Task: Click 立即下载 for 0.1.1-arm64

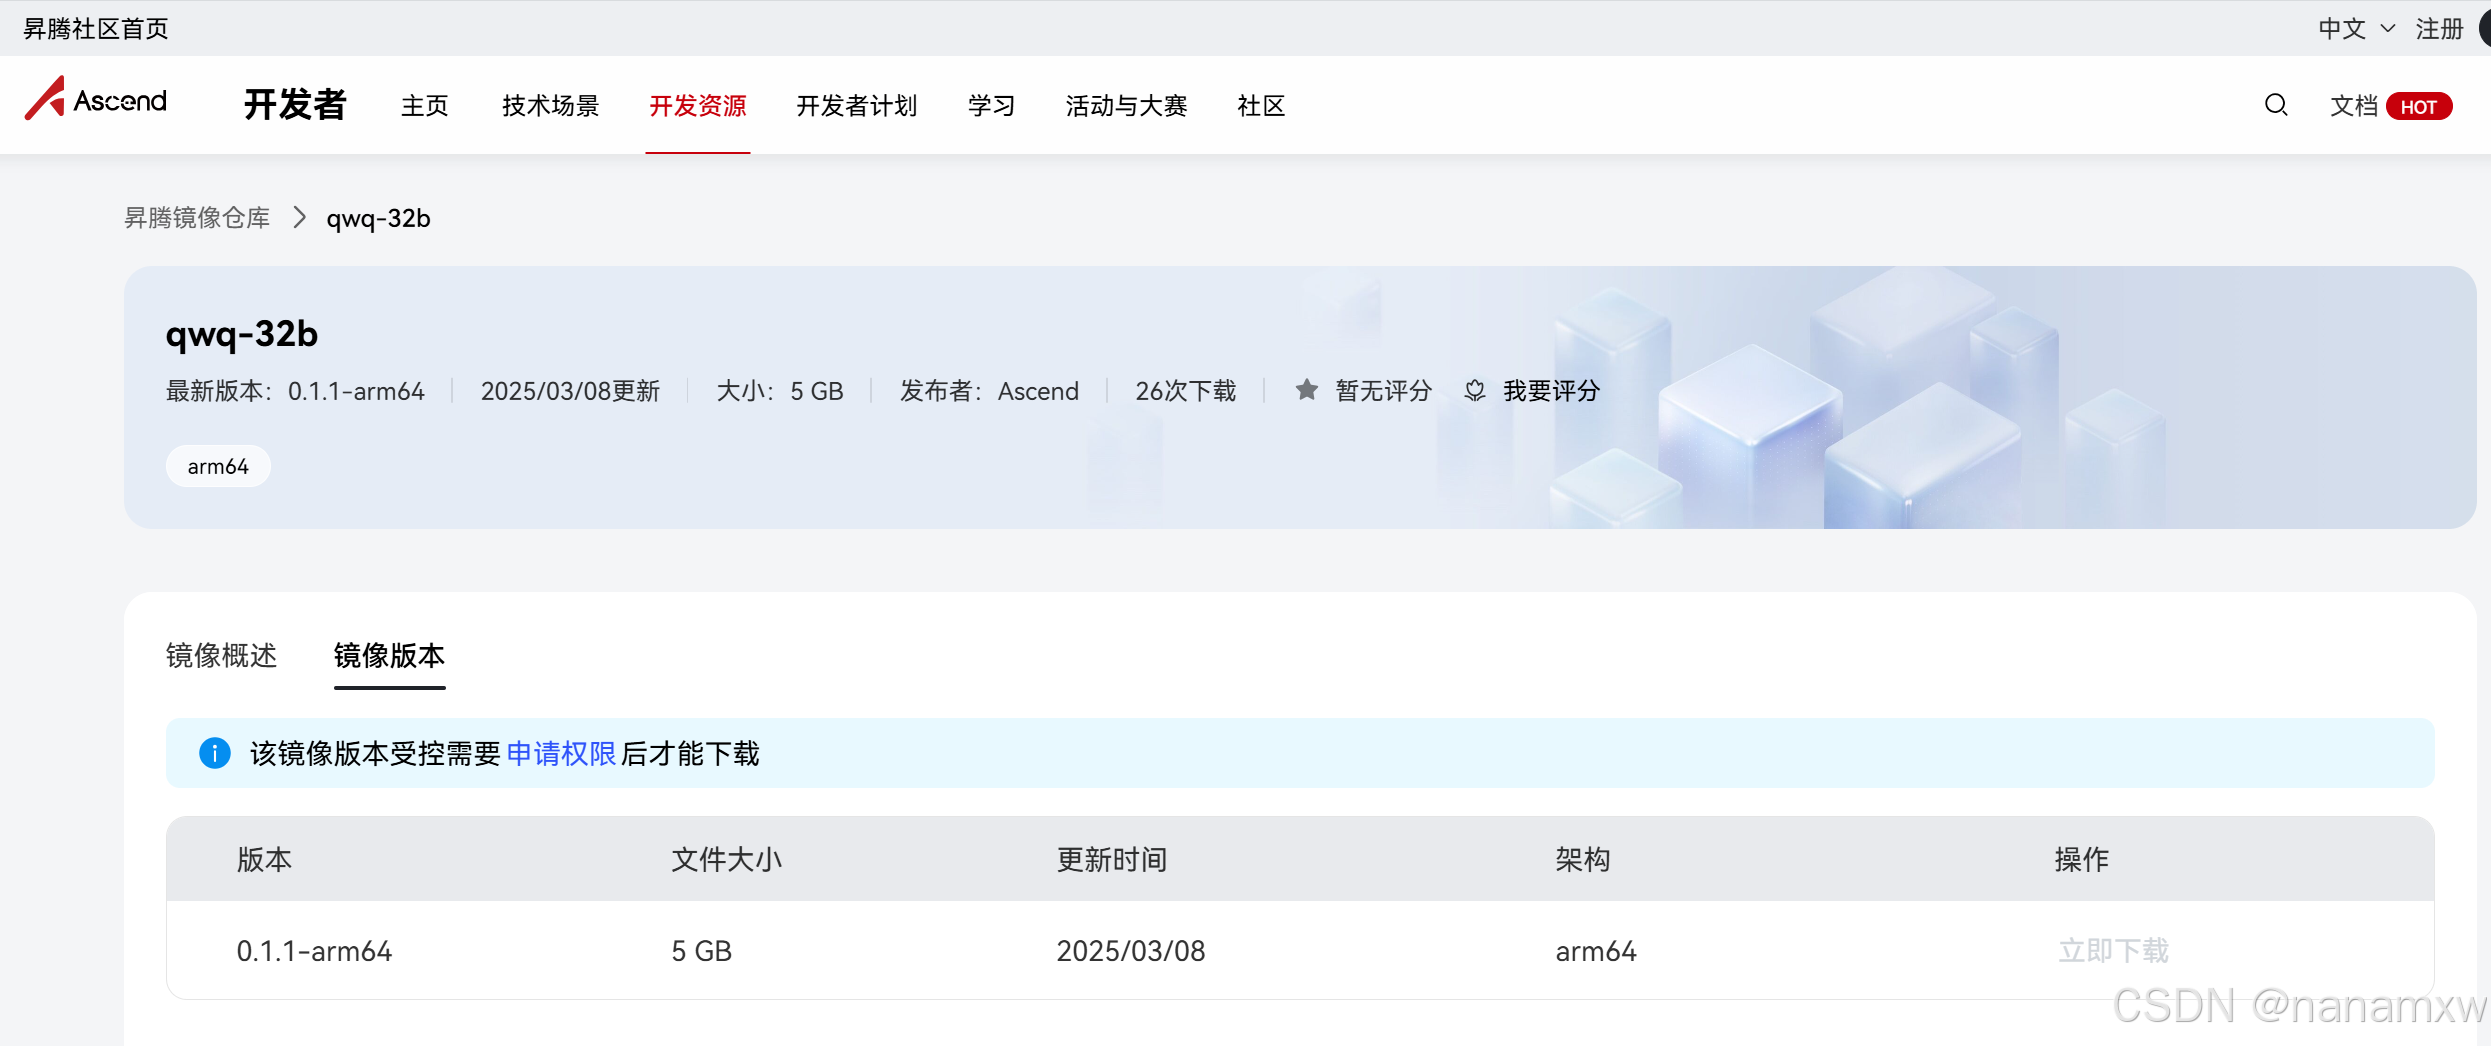Action: coord(2113,950)
